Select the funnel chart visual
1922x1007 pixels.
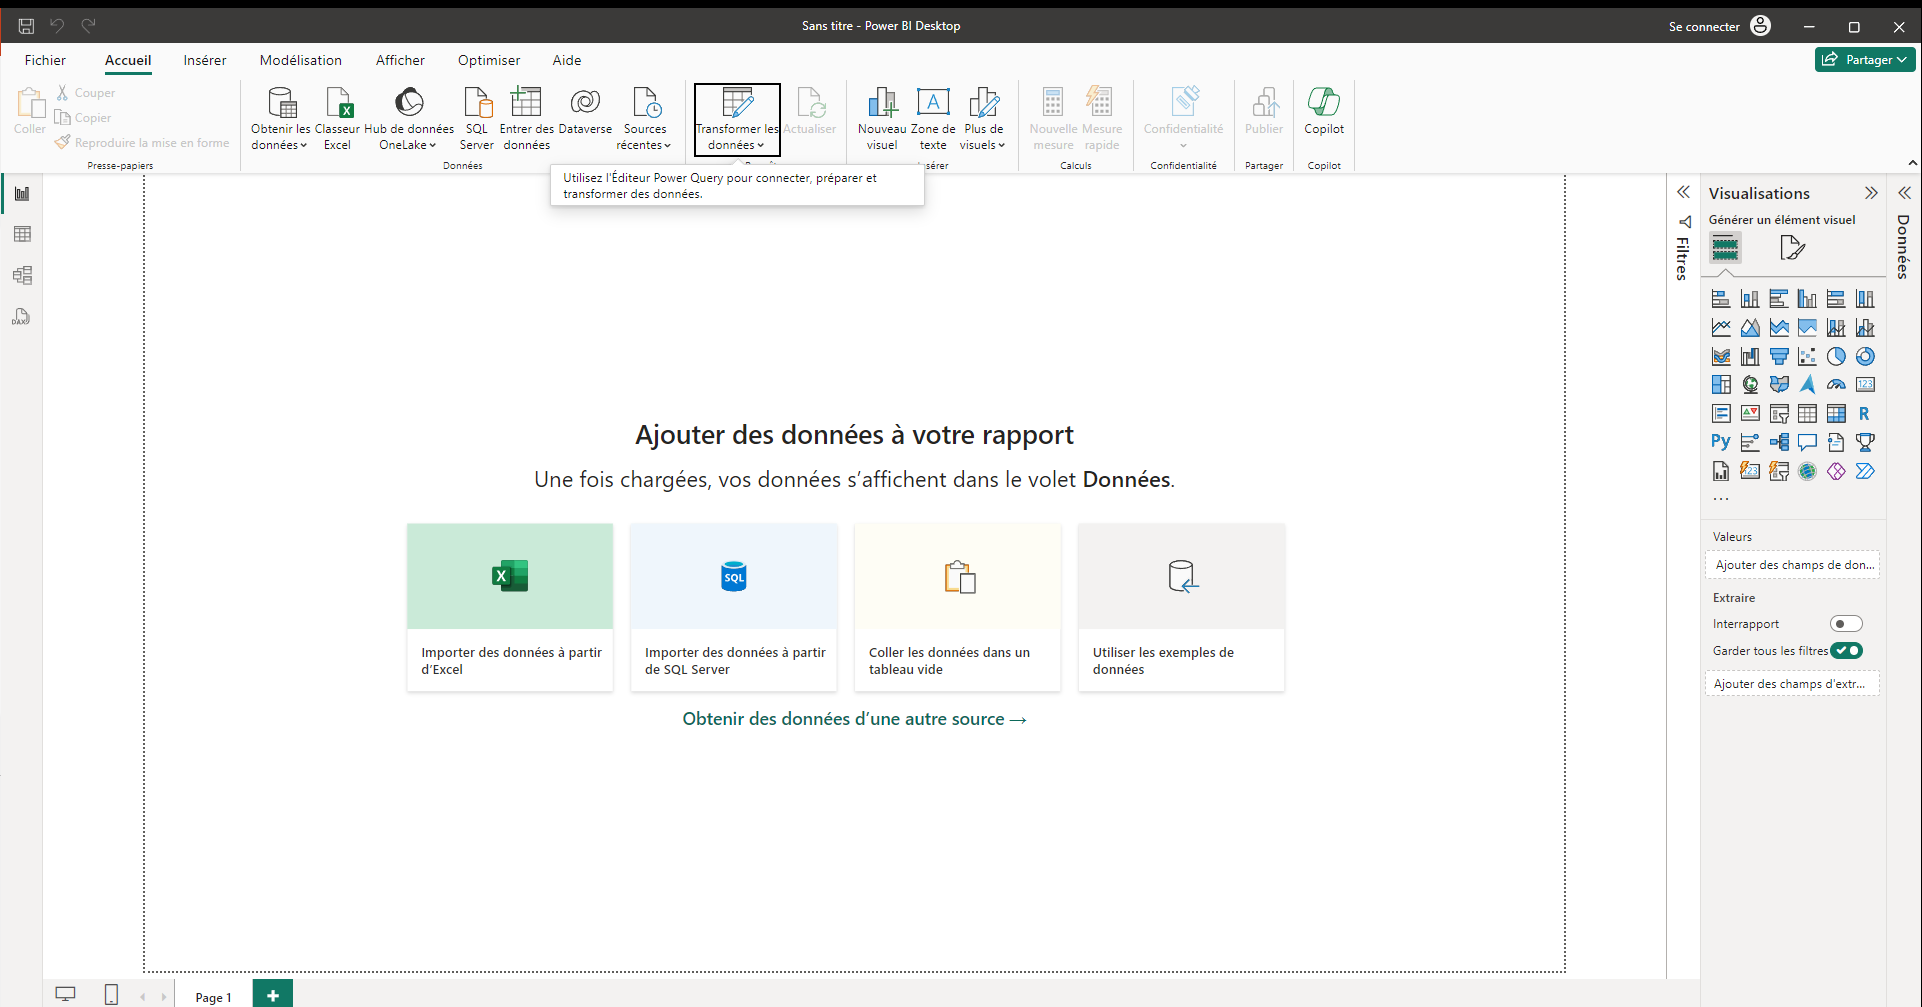(1779, 357)
